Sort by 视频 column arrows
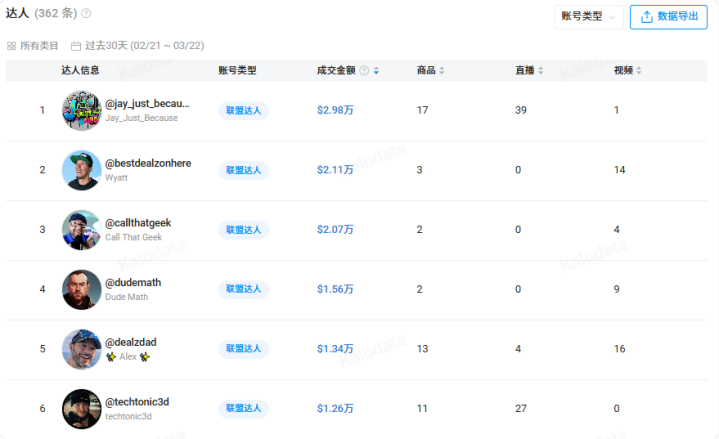 coord(640,71)
